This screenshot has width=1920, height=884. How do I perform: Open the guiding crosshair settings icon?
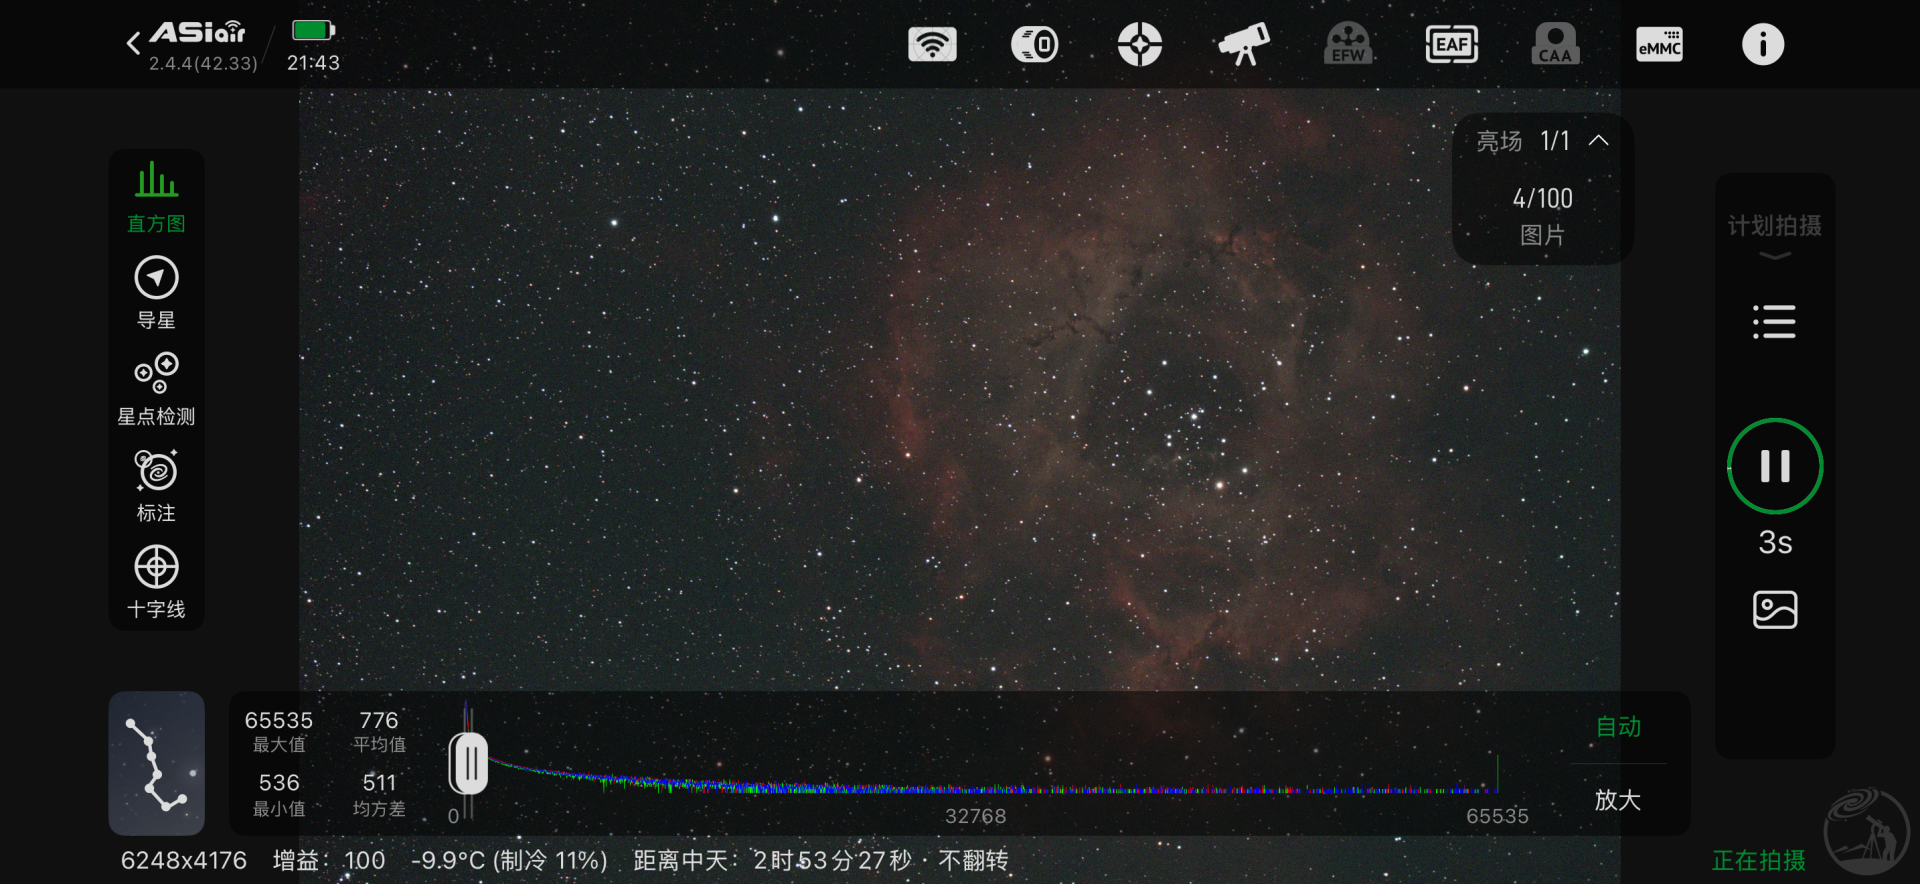[1139, 45]
